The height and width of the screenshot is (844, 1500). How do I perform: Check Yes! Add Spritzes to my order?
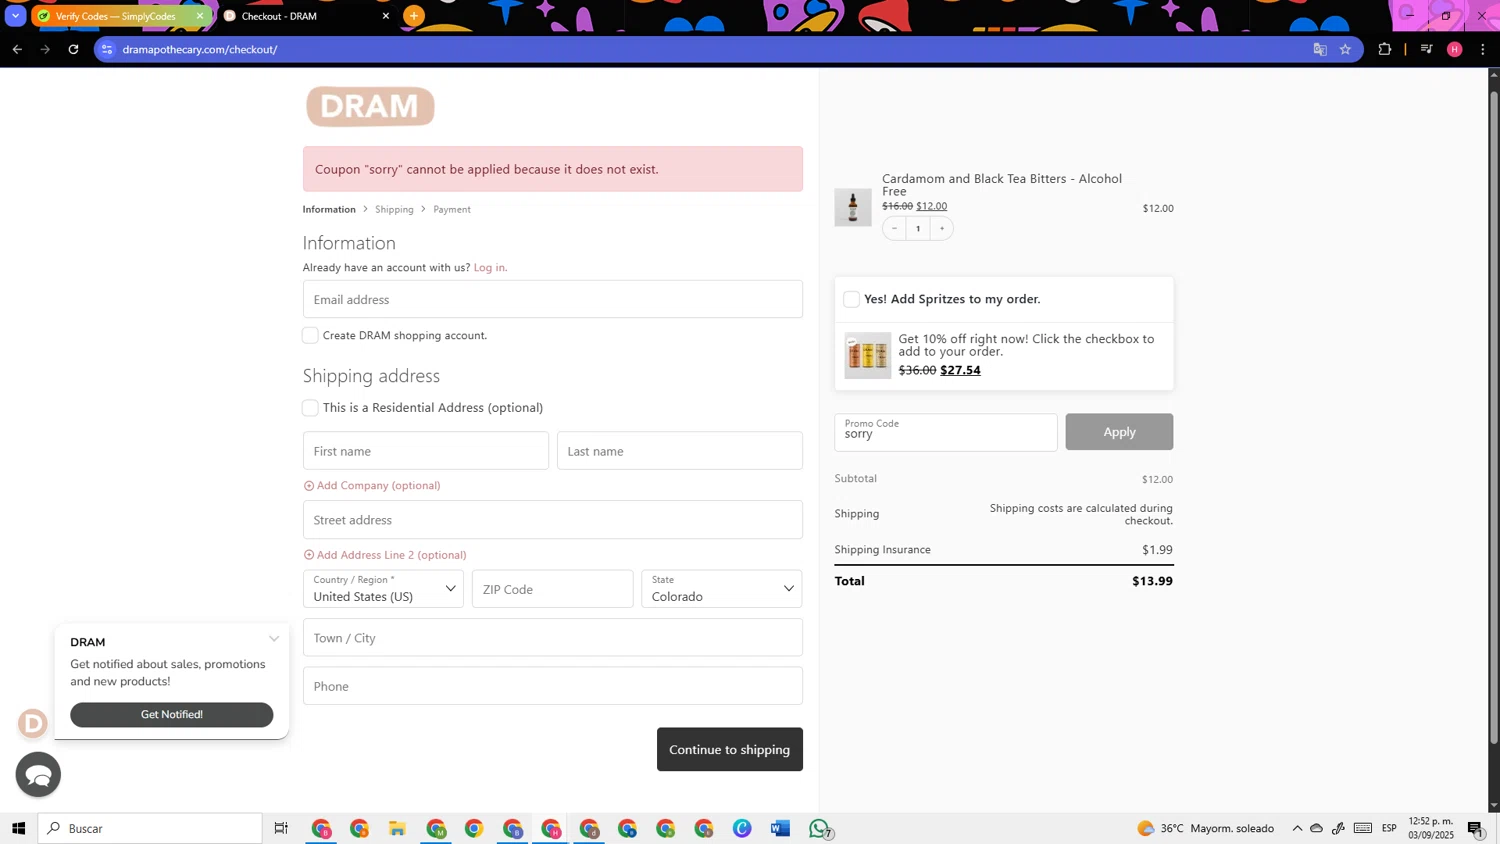(851, 299)
